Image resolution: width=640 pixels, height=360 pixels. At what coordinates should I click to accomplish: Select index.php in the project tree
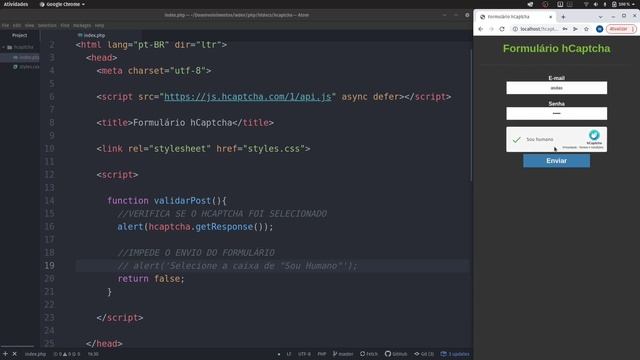pos(26,58)
